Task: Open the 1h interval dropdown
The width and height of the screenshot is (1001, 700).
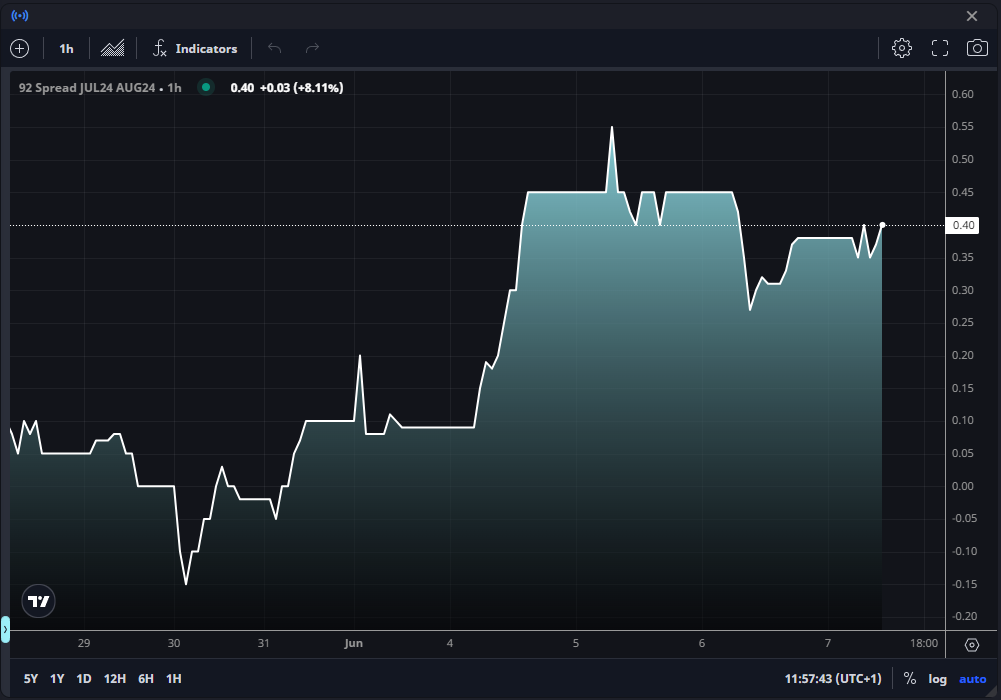Action: [66, 48]
